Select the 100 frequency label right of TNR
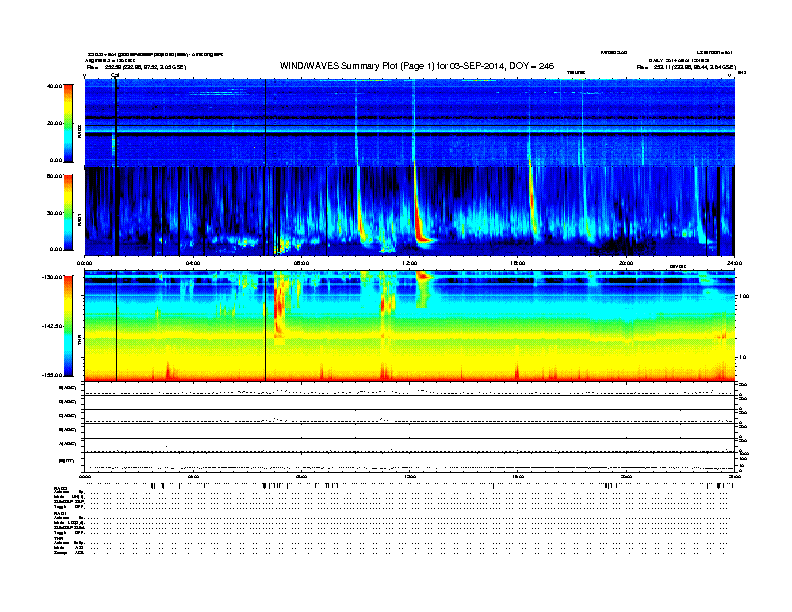Image resolution: width=792 pixels, height=612 pixels. pyautogui.click(x=744, y=296)
